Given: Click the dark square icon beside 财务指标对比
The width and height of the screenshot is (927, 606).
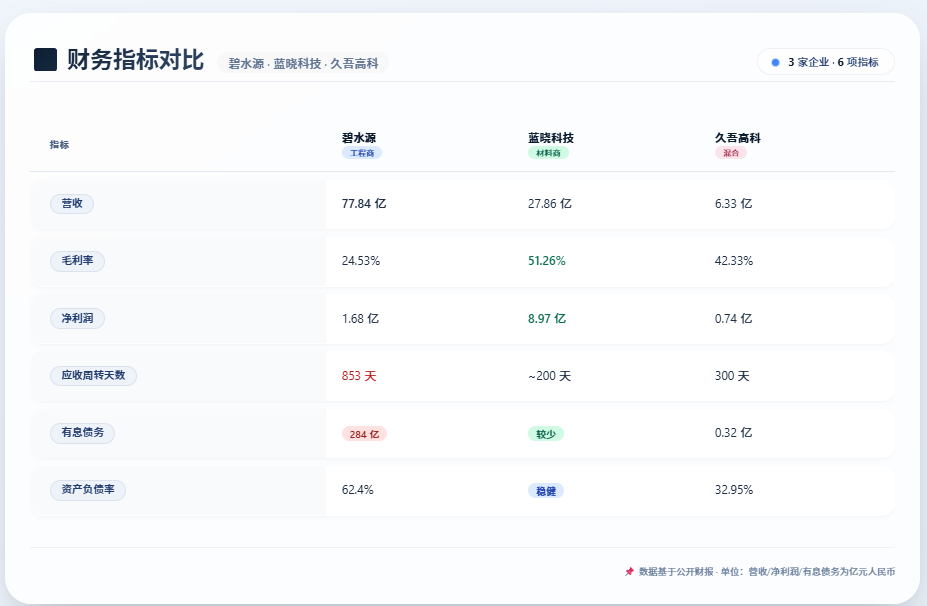Looking at the screenshot, I should point(46,60).
